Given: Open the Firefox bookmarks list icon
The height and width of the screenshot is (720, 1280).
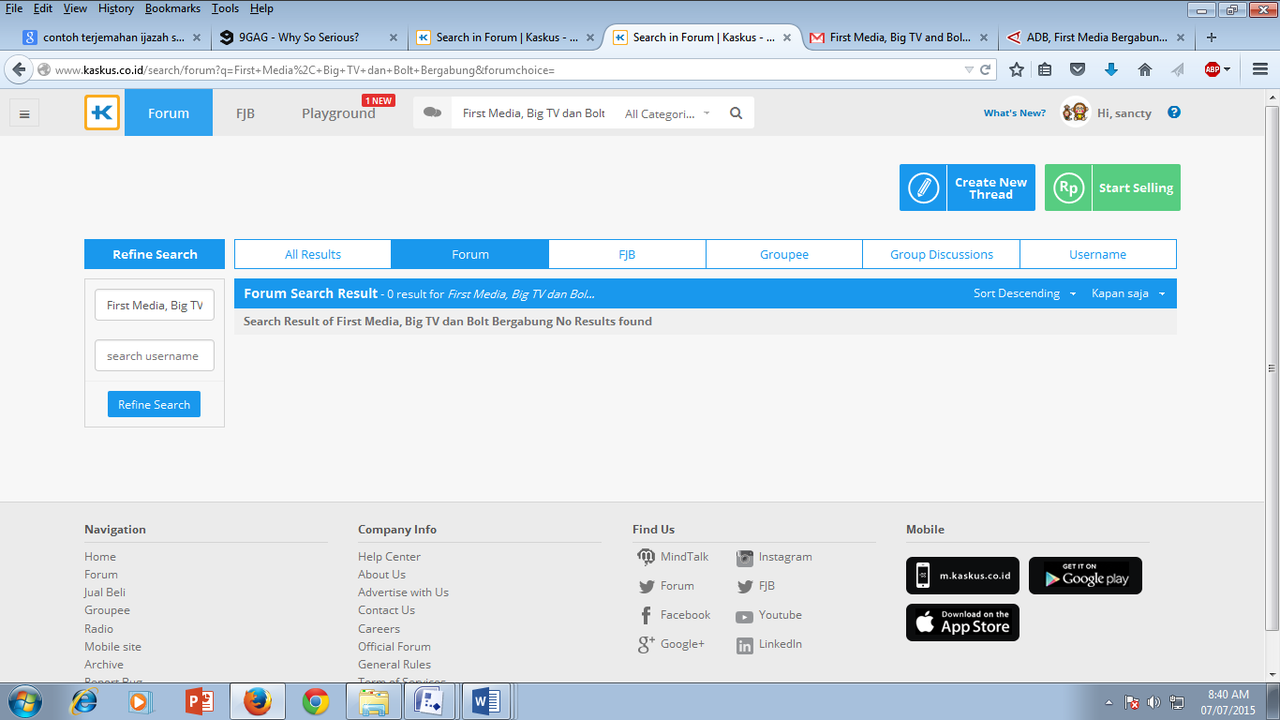Looking at the screenshot, I should click(x=1045, y=70).
